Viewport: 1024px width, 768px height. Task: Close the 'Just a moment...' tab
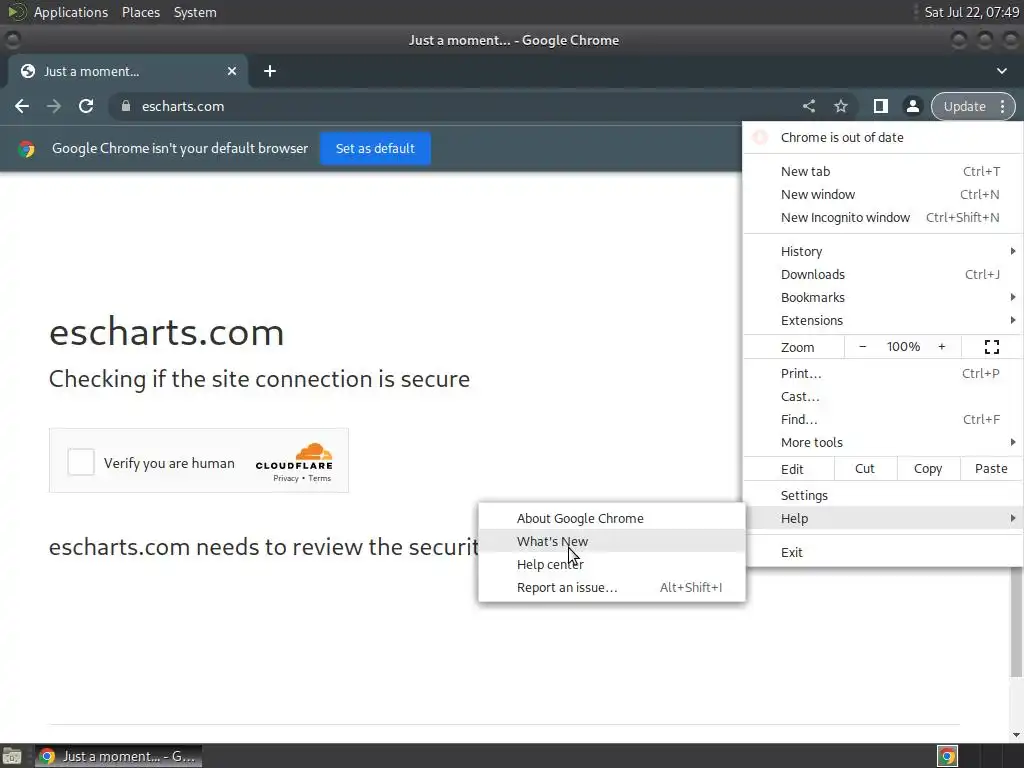232,71
